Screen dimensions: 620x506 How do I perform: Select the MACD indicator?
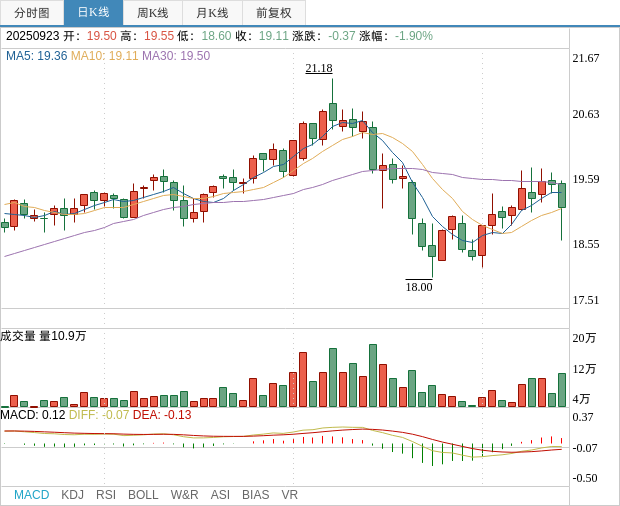click(31, 495)
